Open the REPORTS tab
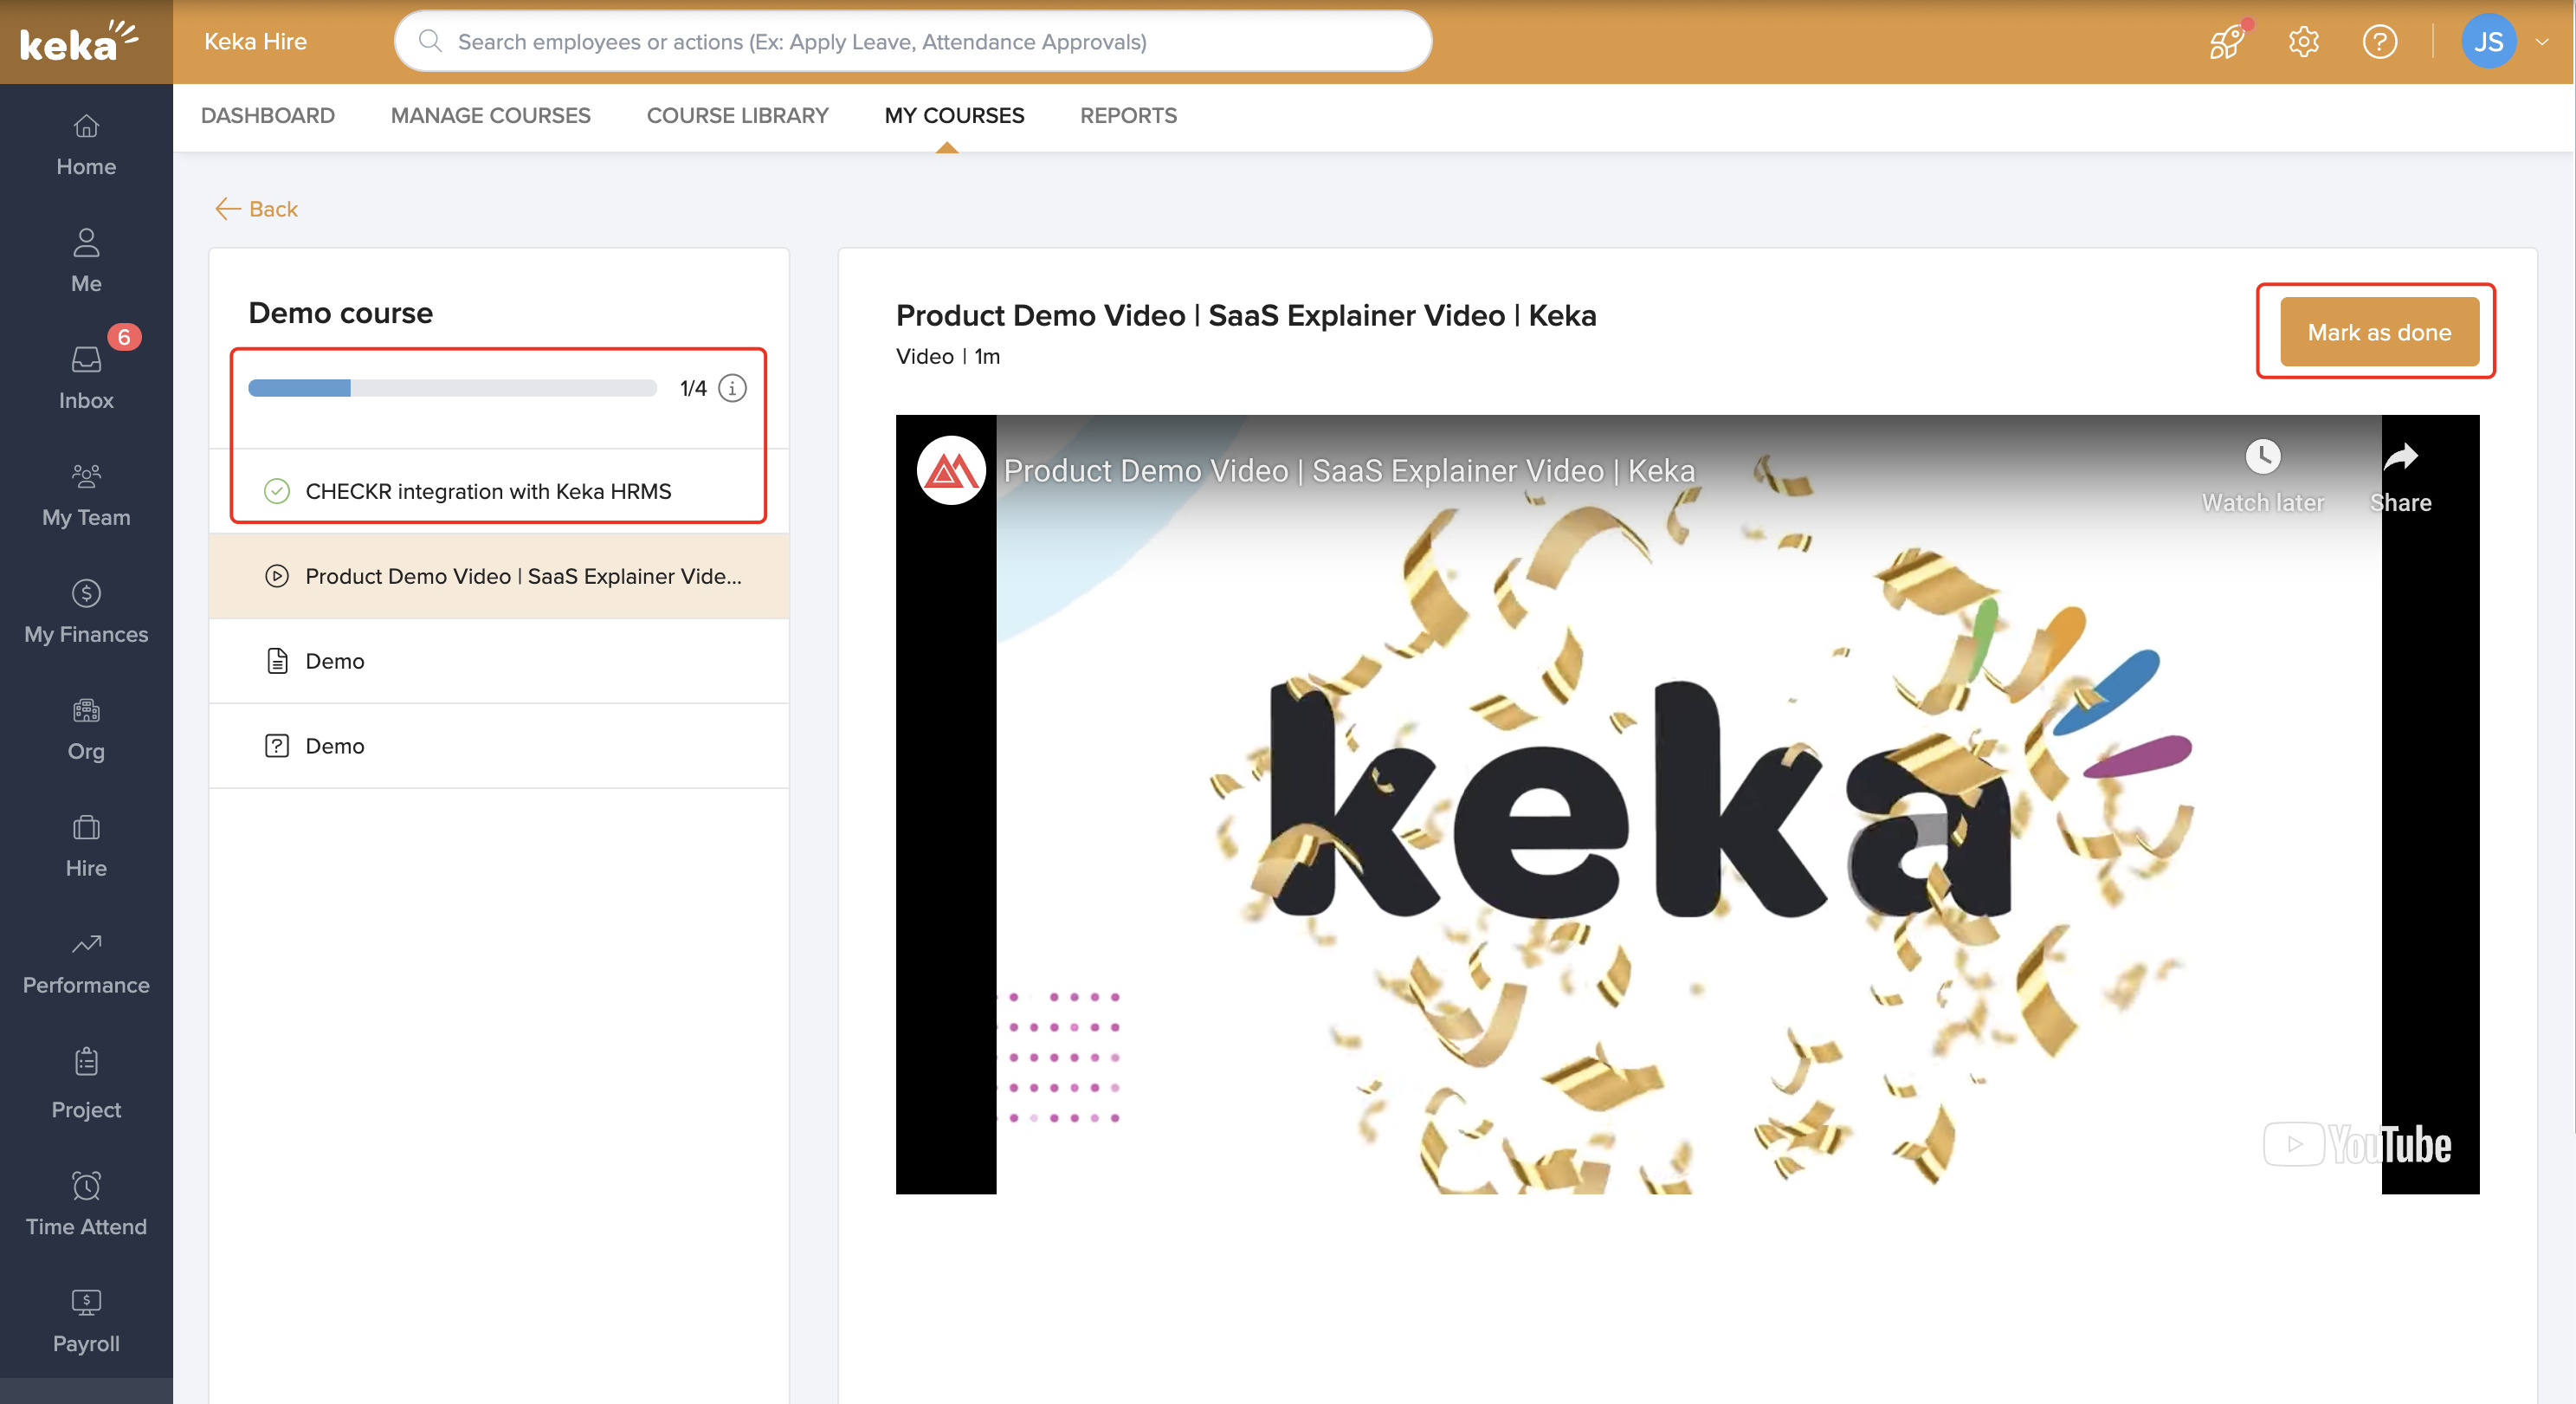The width and height of the screenshot is (2576, 1404). coord(1128,115)
